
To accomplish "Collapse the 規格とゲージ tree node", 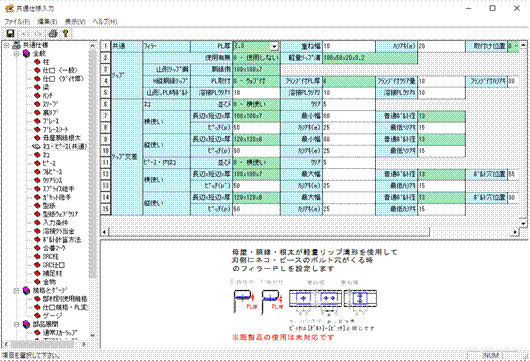I will 16,290.
